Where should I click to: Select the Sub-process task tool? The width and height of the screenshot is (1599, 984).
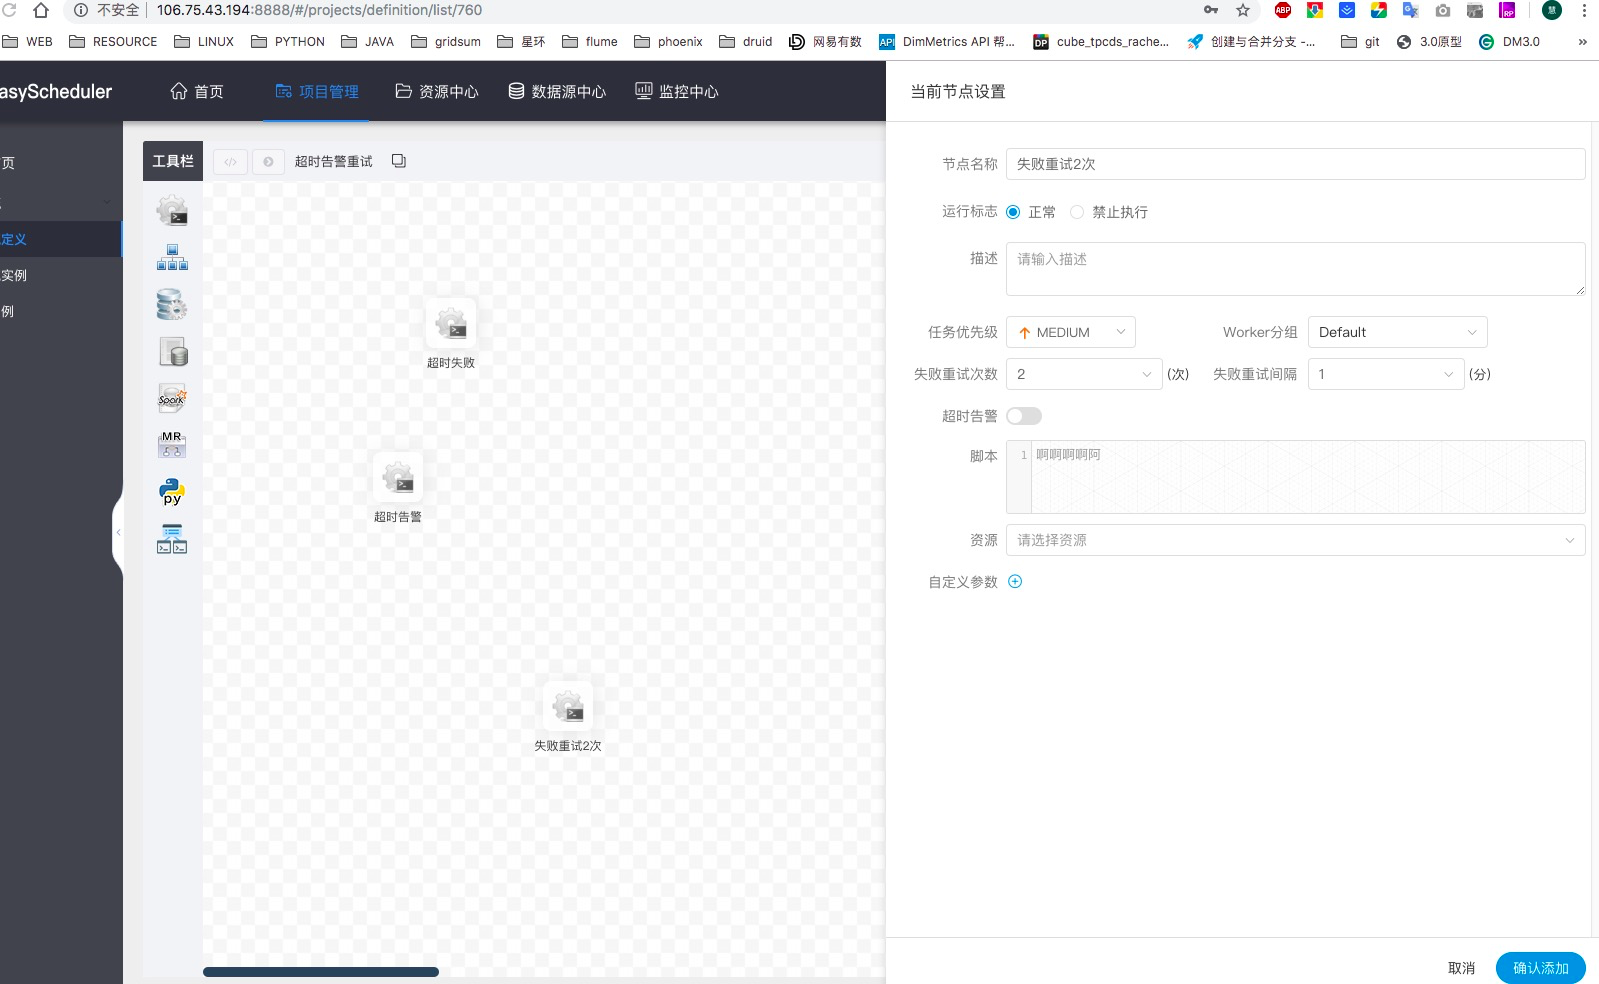[172, 258]
